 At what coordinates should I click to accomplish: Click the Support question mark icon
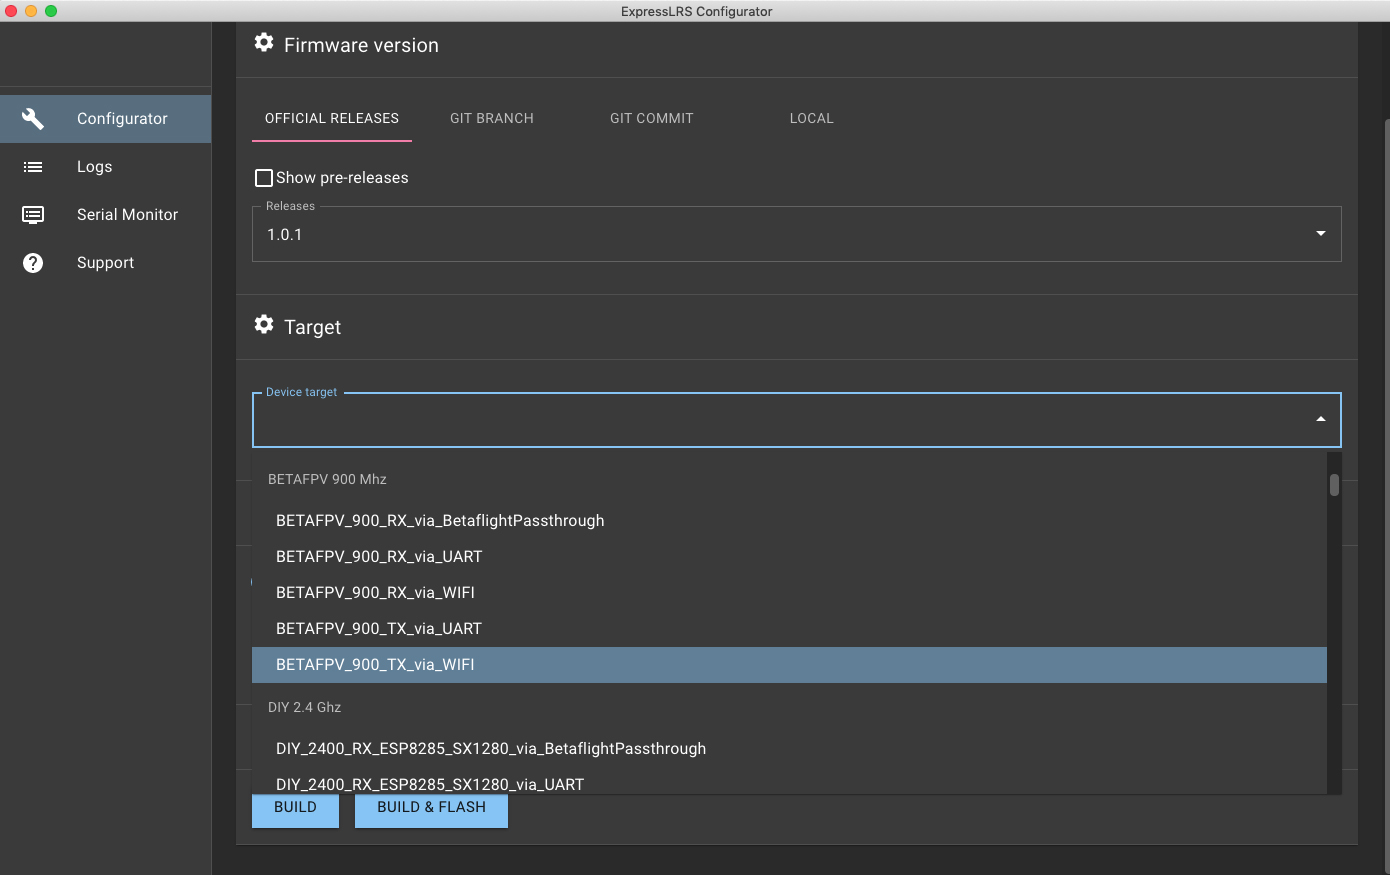click(33, 263)
